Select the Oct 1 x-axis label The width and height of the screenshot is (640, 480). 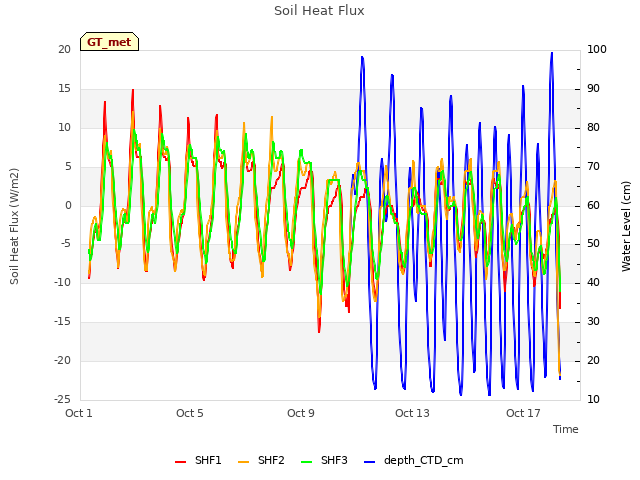(79, 413)
